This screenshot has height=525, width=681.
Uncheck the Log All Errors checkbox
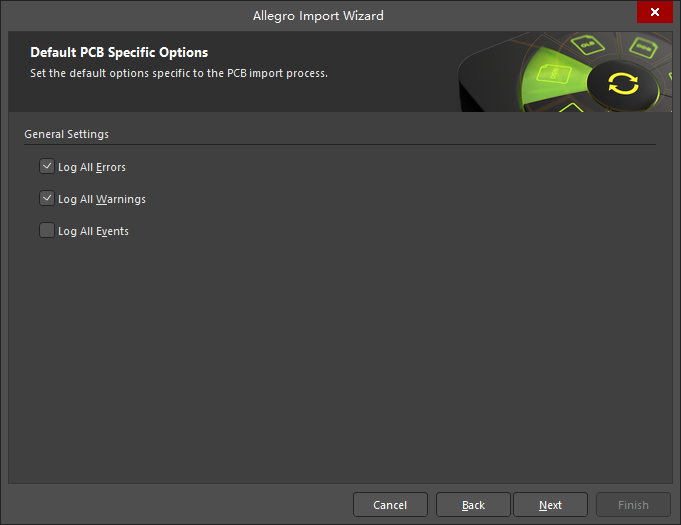click(x=47, y=166)
